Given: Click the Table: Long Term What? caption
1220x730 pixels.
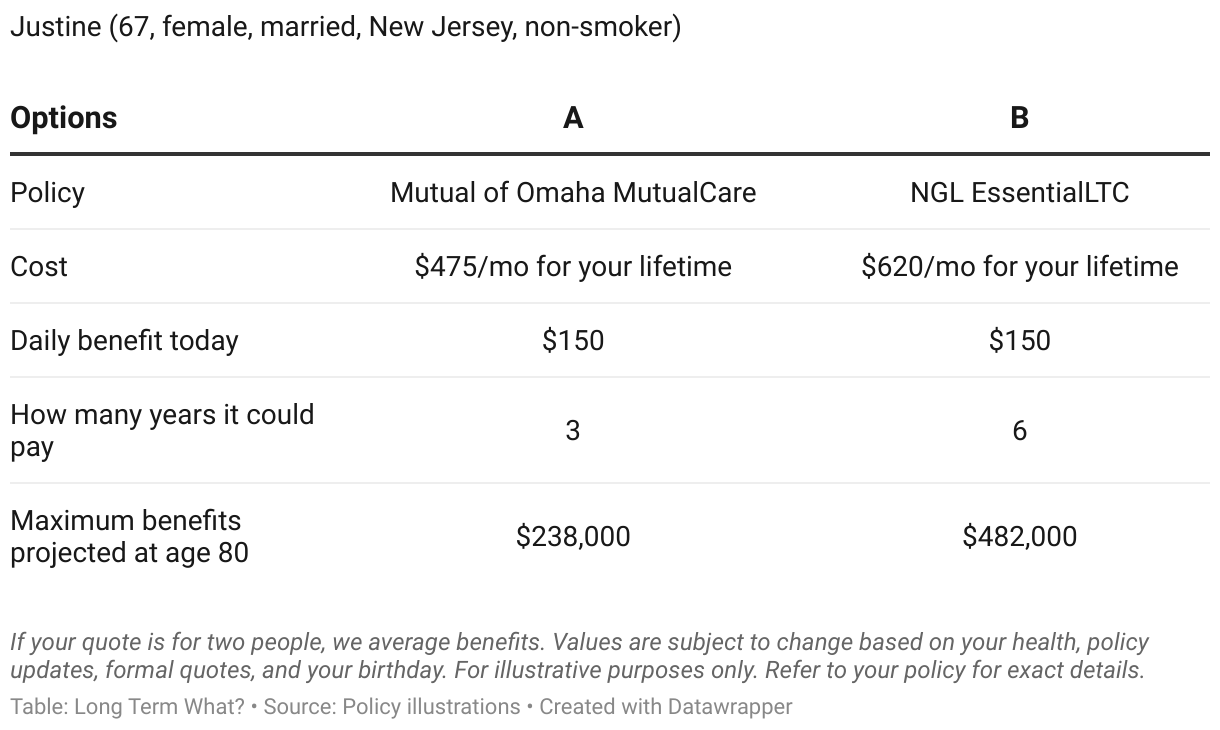Looking at the screenshot, I should click(127, 707).
